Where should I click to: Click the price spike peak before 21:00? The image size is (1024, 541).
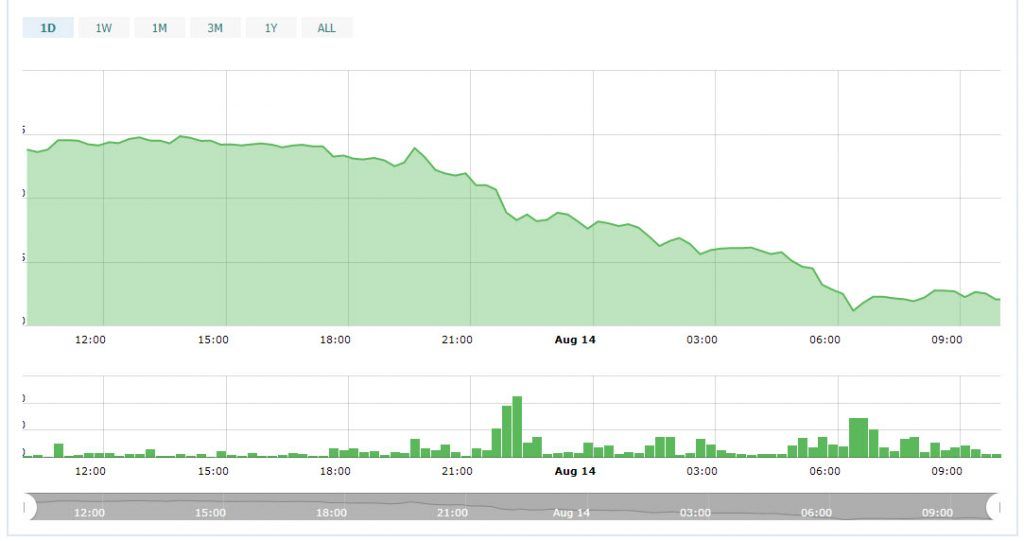414,148
